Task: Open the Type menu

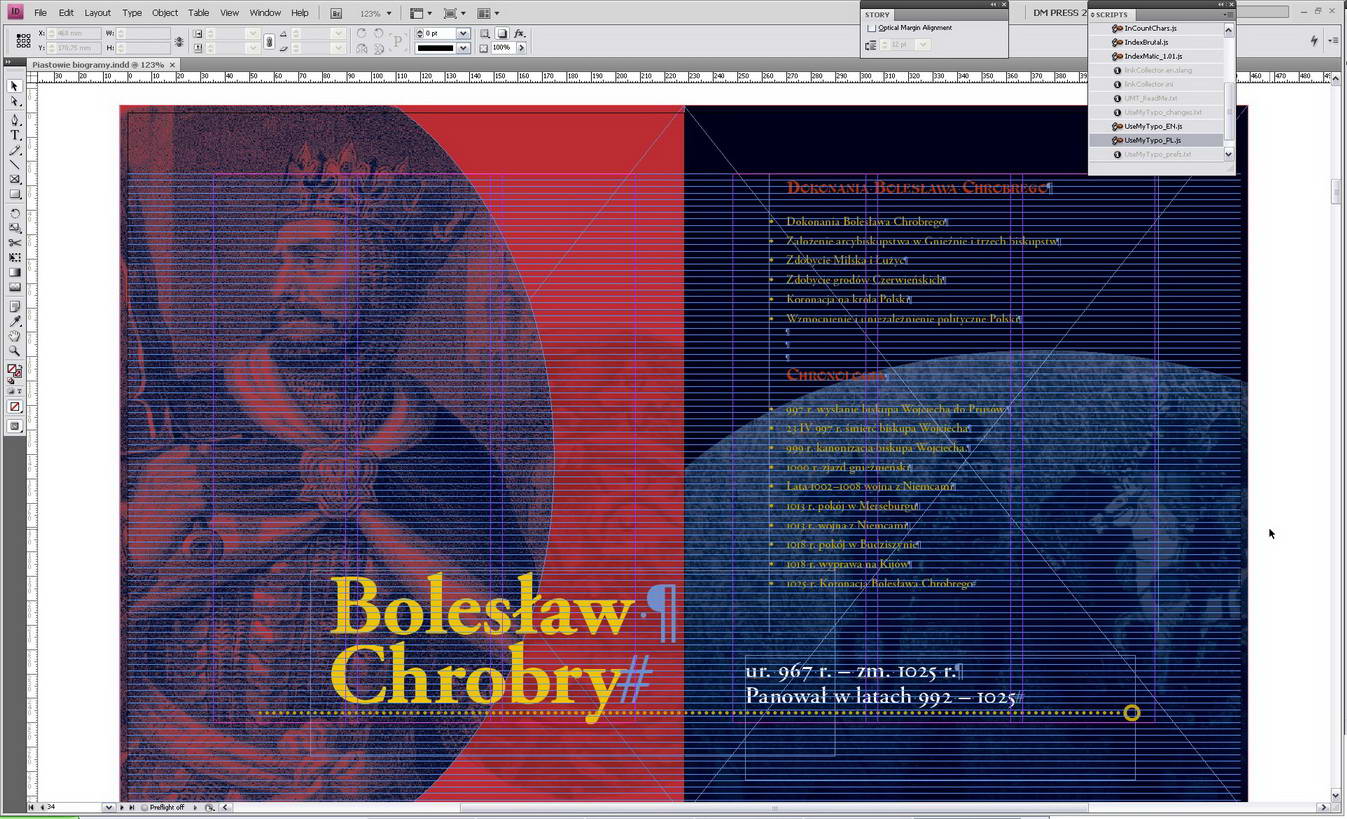Action: coord(132,13)
